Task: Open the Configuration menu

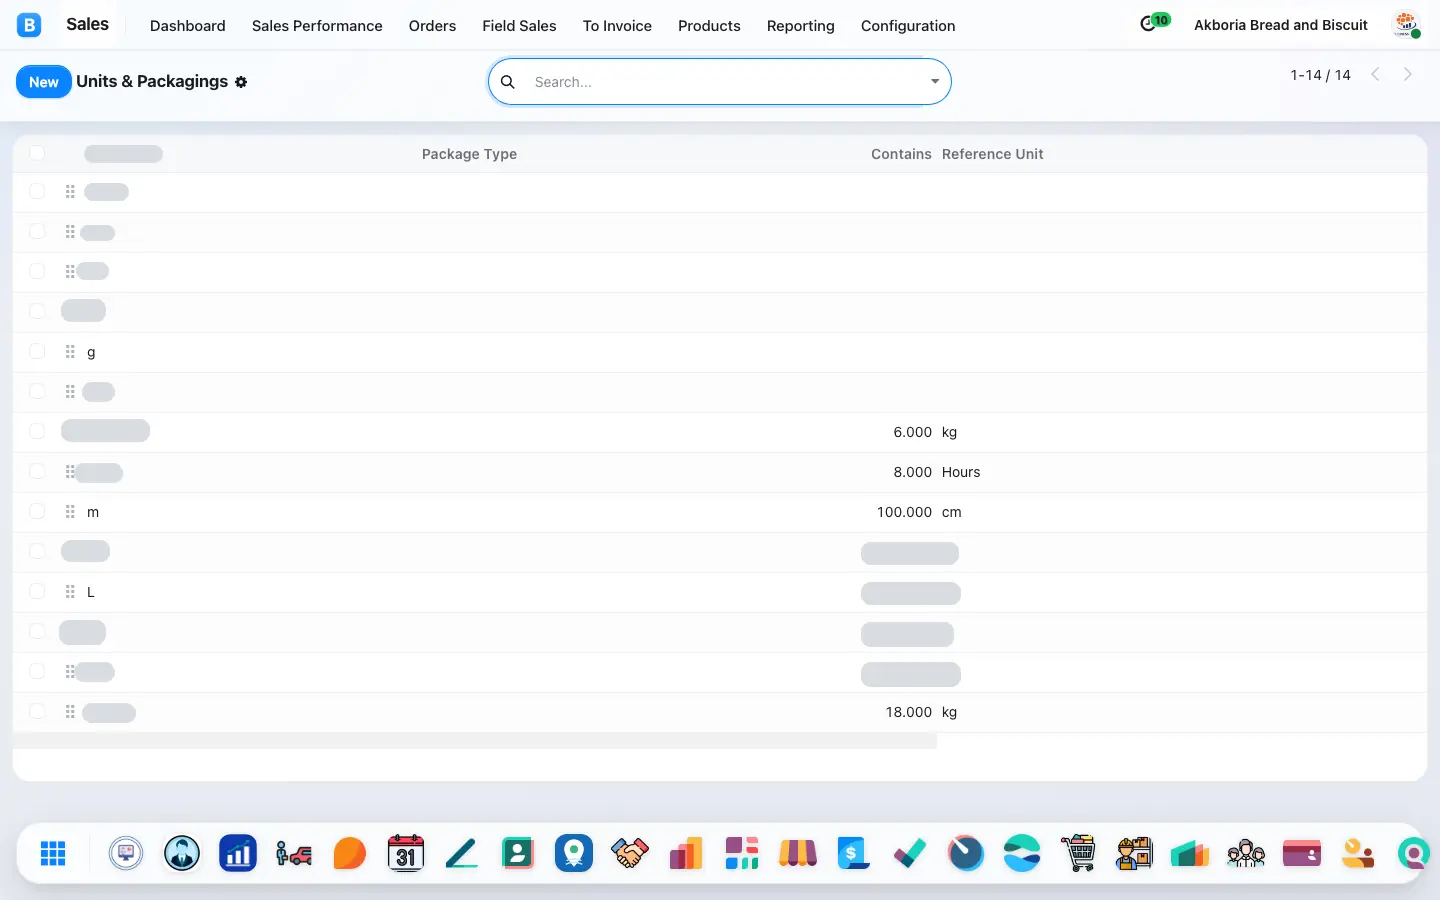Action: pos(908,26)
